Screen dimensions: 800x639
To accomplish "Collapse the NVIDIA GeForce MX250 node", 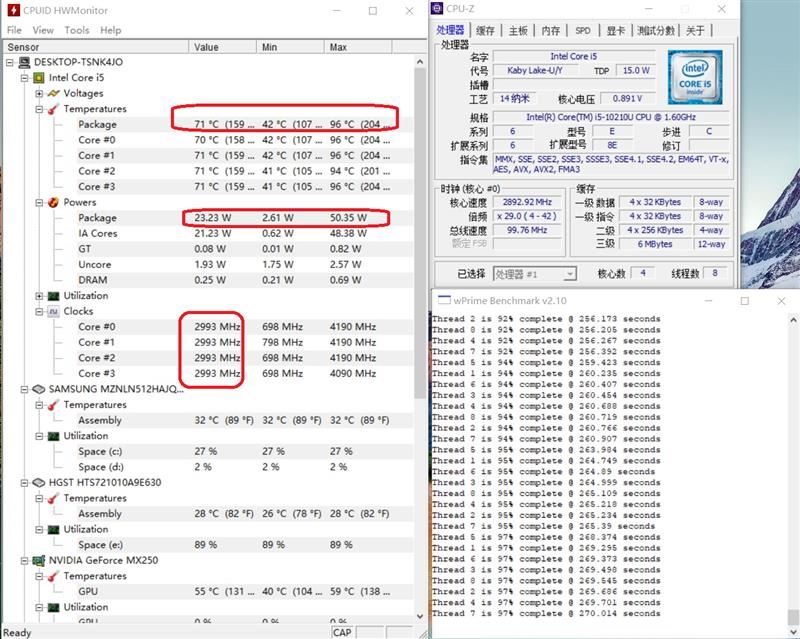I will 24,560.
